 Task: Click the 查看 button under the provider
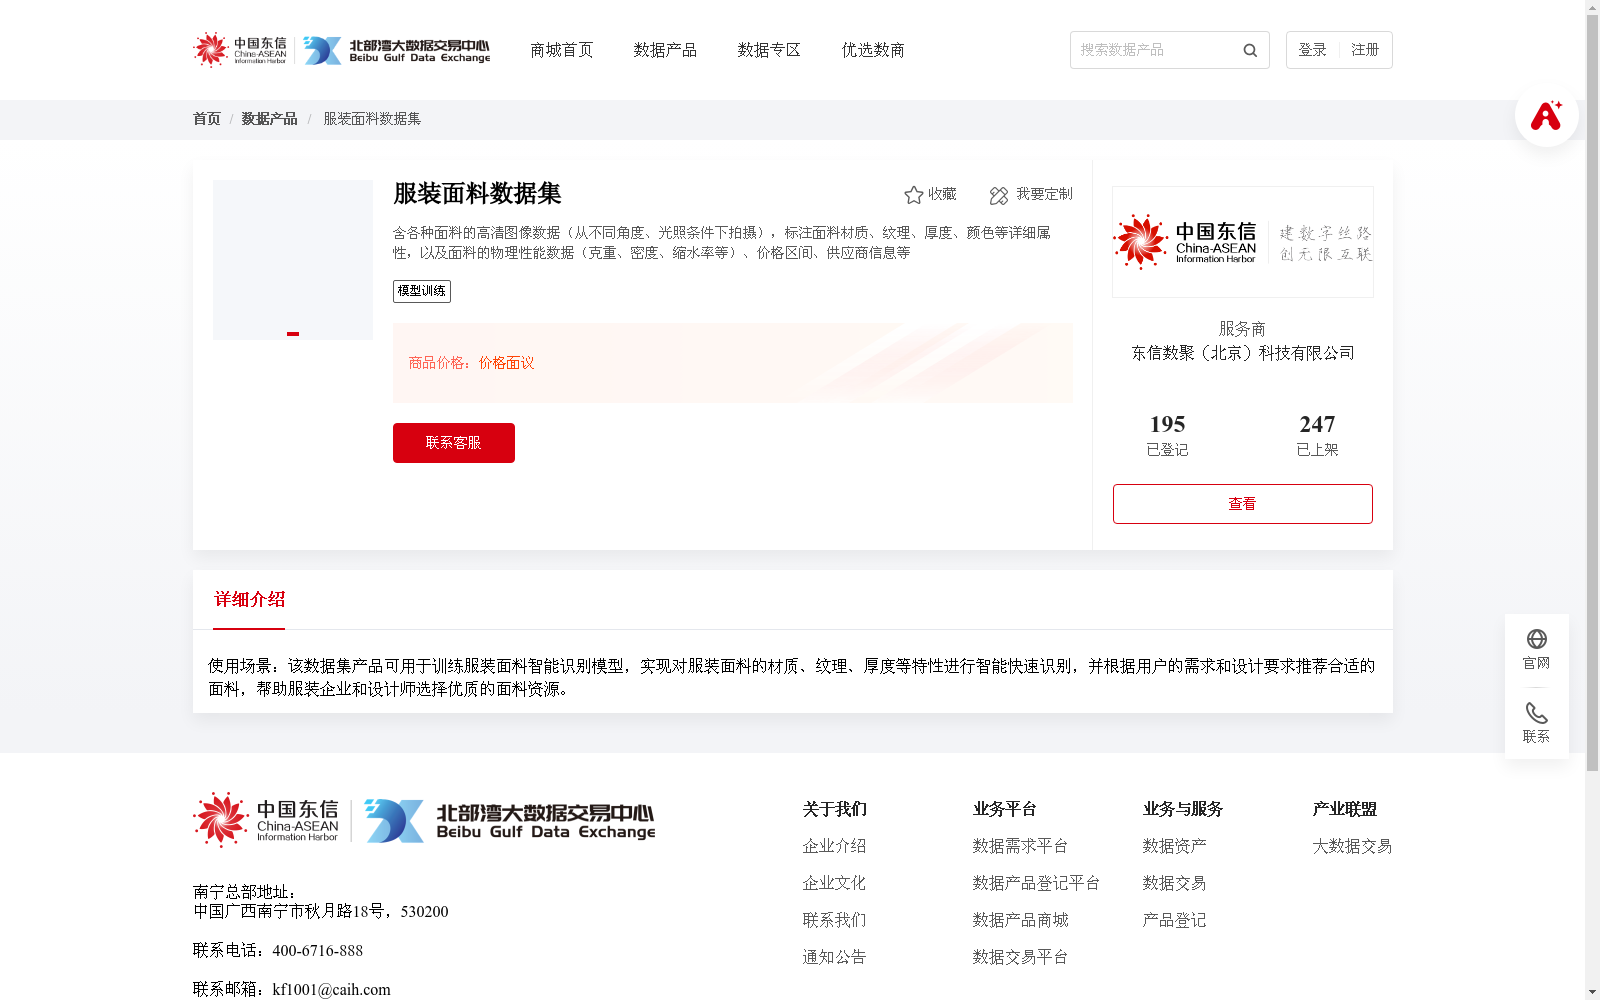pos(1243,504)
